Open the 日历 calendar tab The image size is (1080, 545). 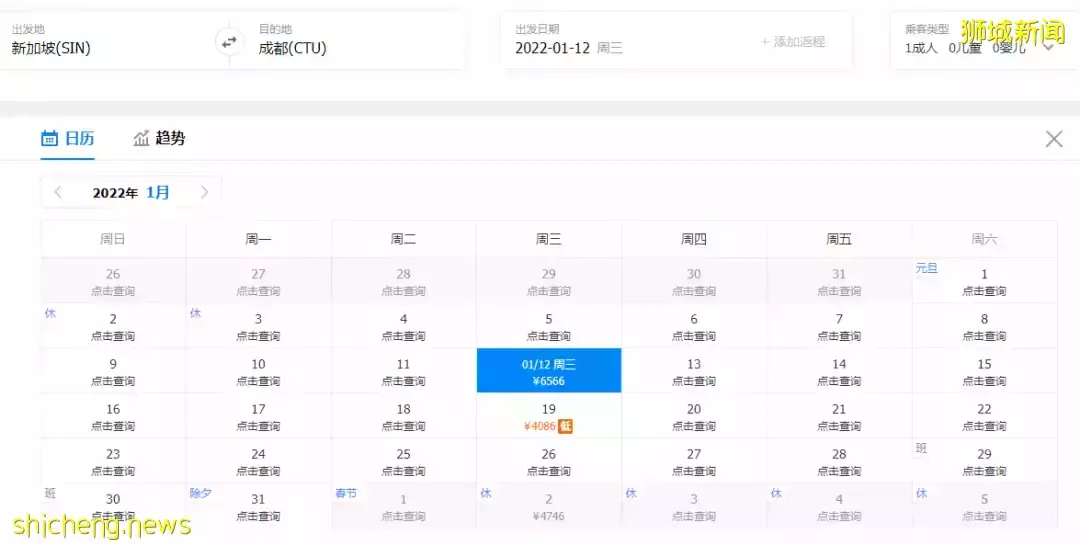coord(68,138)
